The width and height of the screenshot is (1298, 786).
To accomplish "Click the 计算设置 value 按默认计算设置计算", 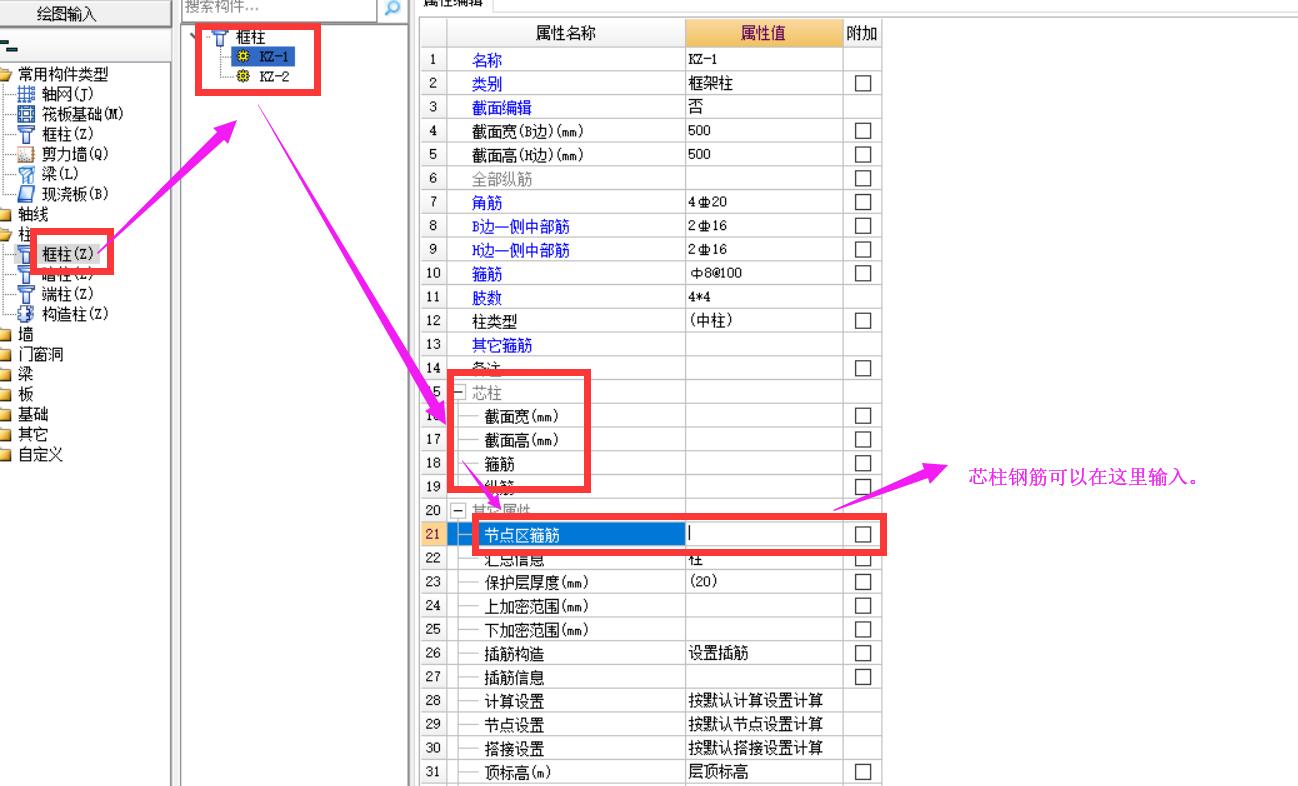I will [764, 701].
